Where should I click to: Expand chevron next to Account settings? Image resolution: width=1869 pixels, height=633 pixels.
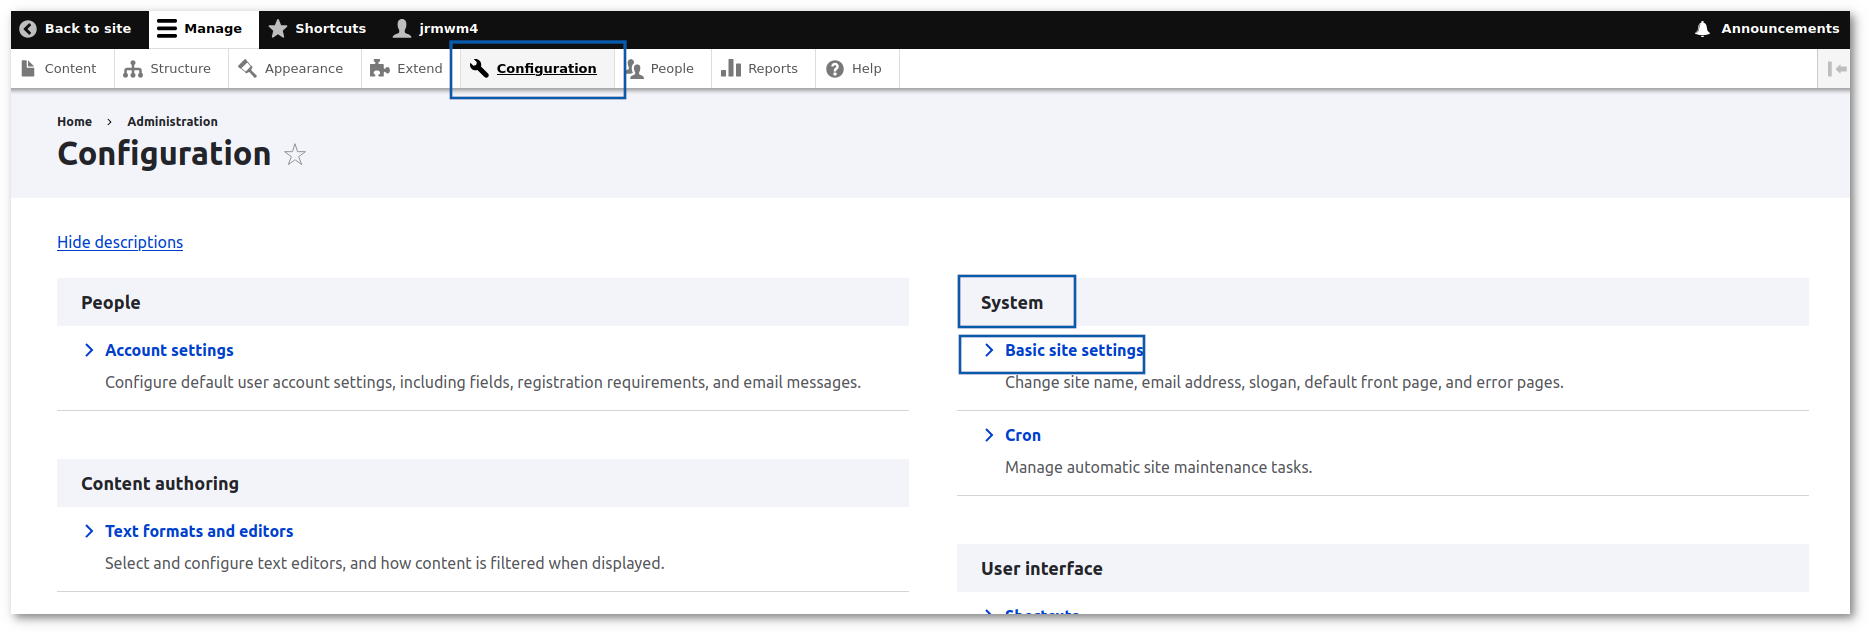(89, 350)
